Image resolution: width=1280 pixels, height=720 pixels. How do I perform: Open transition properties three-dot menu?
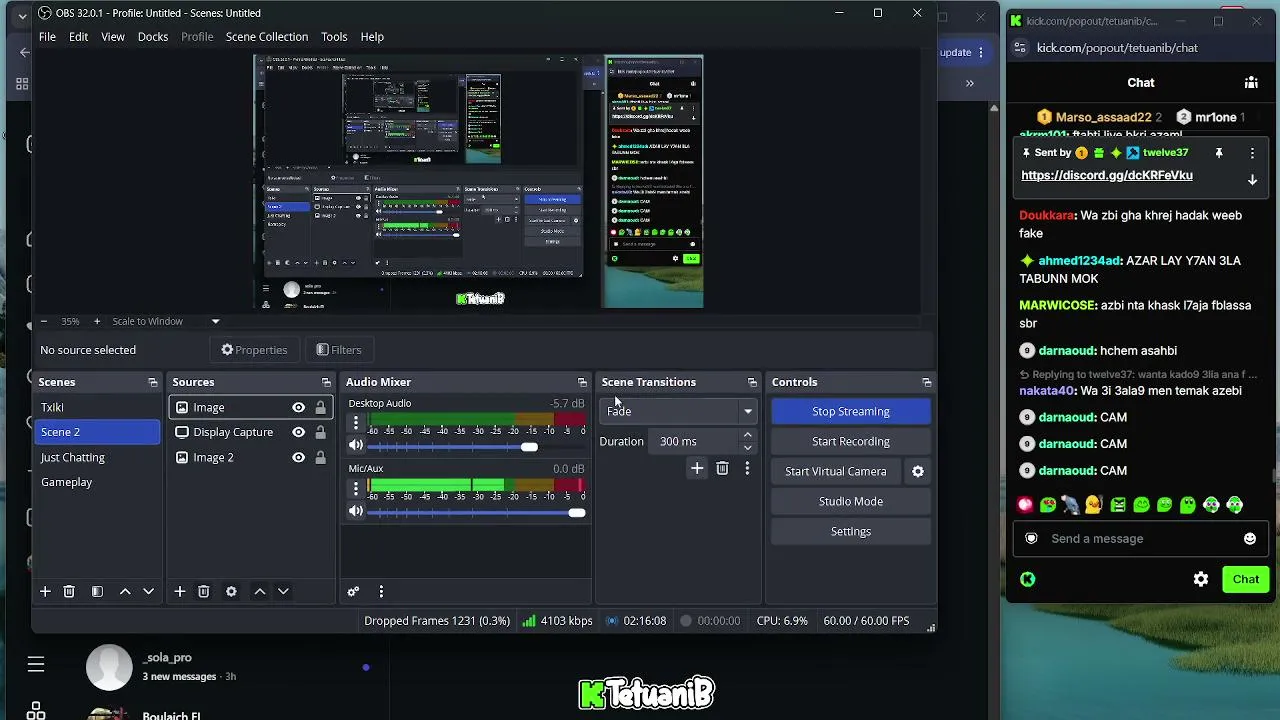tap(747, 468)
